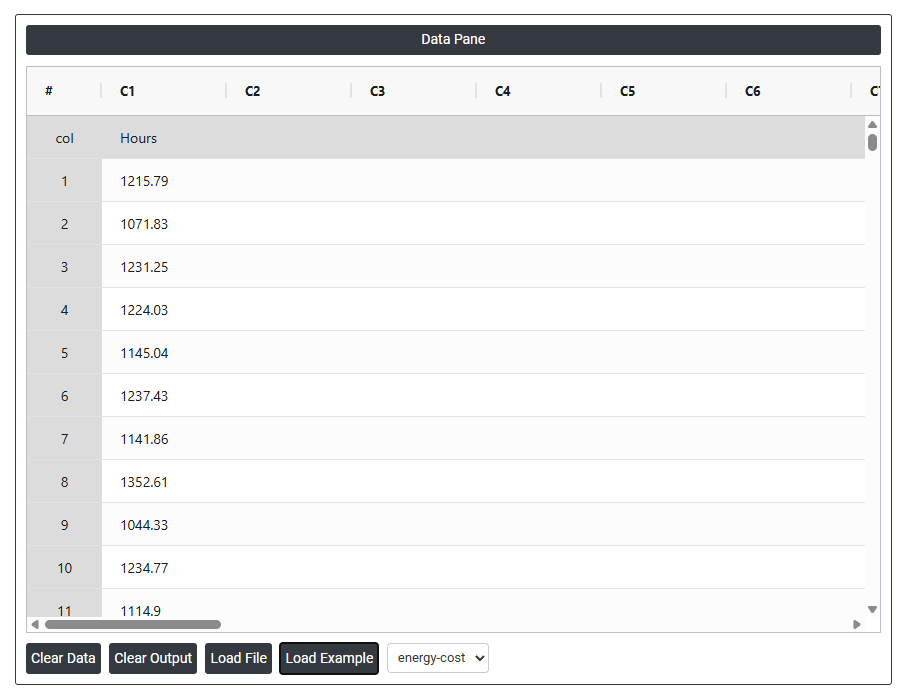Click the Load Example button
This screenshot has width=900, height=691.
pyautogui.click(x=329, y=658)
